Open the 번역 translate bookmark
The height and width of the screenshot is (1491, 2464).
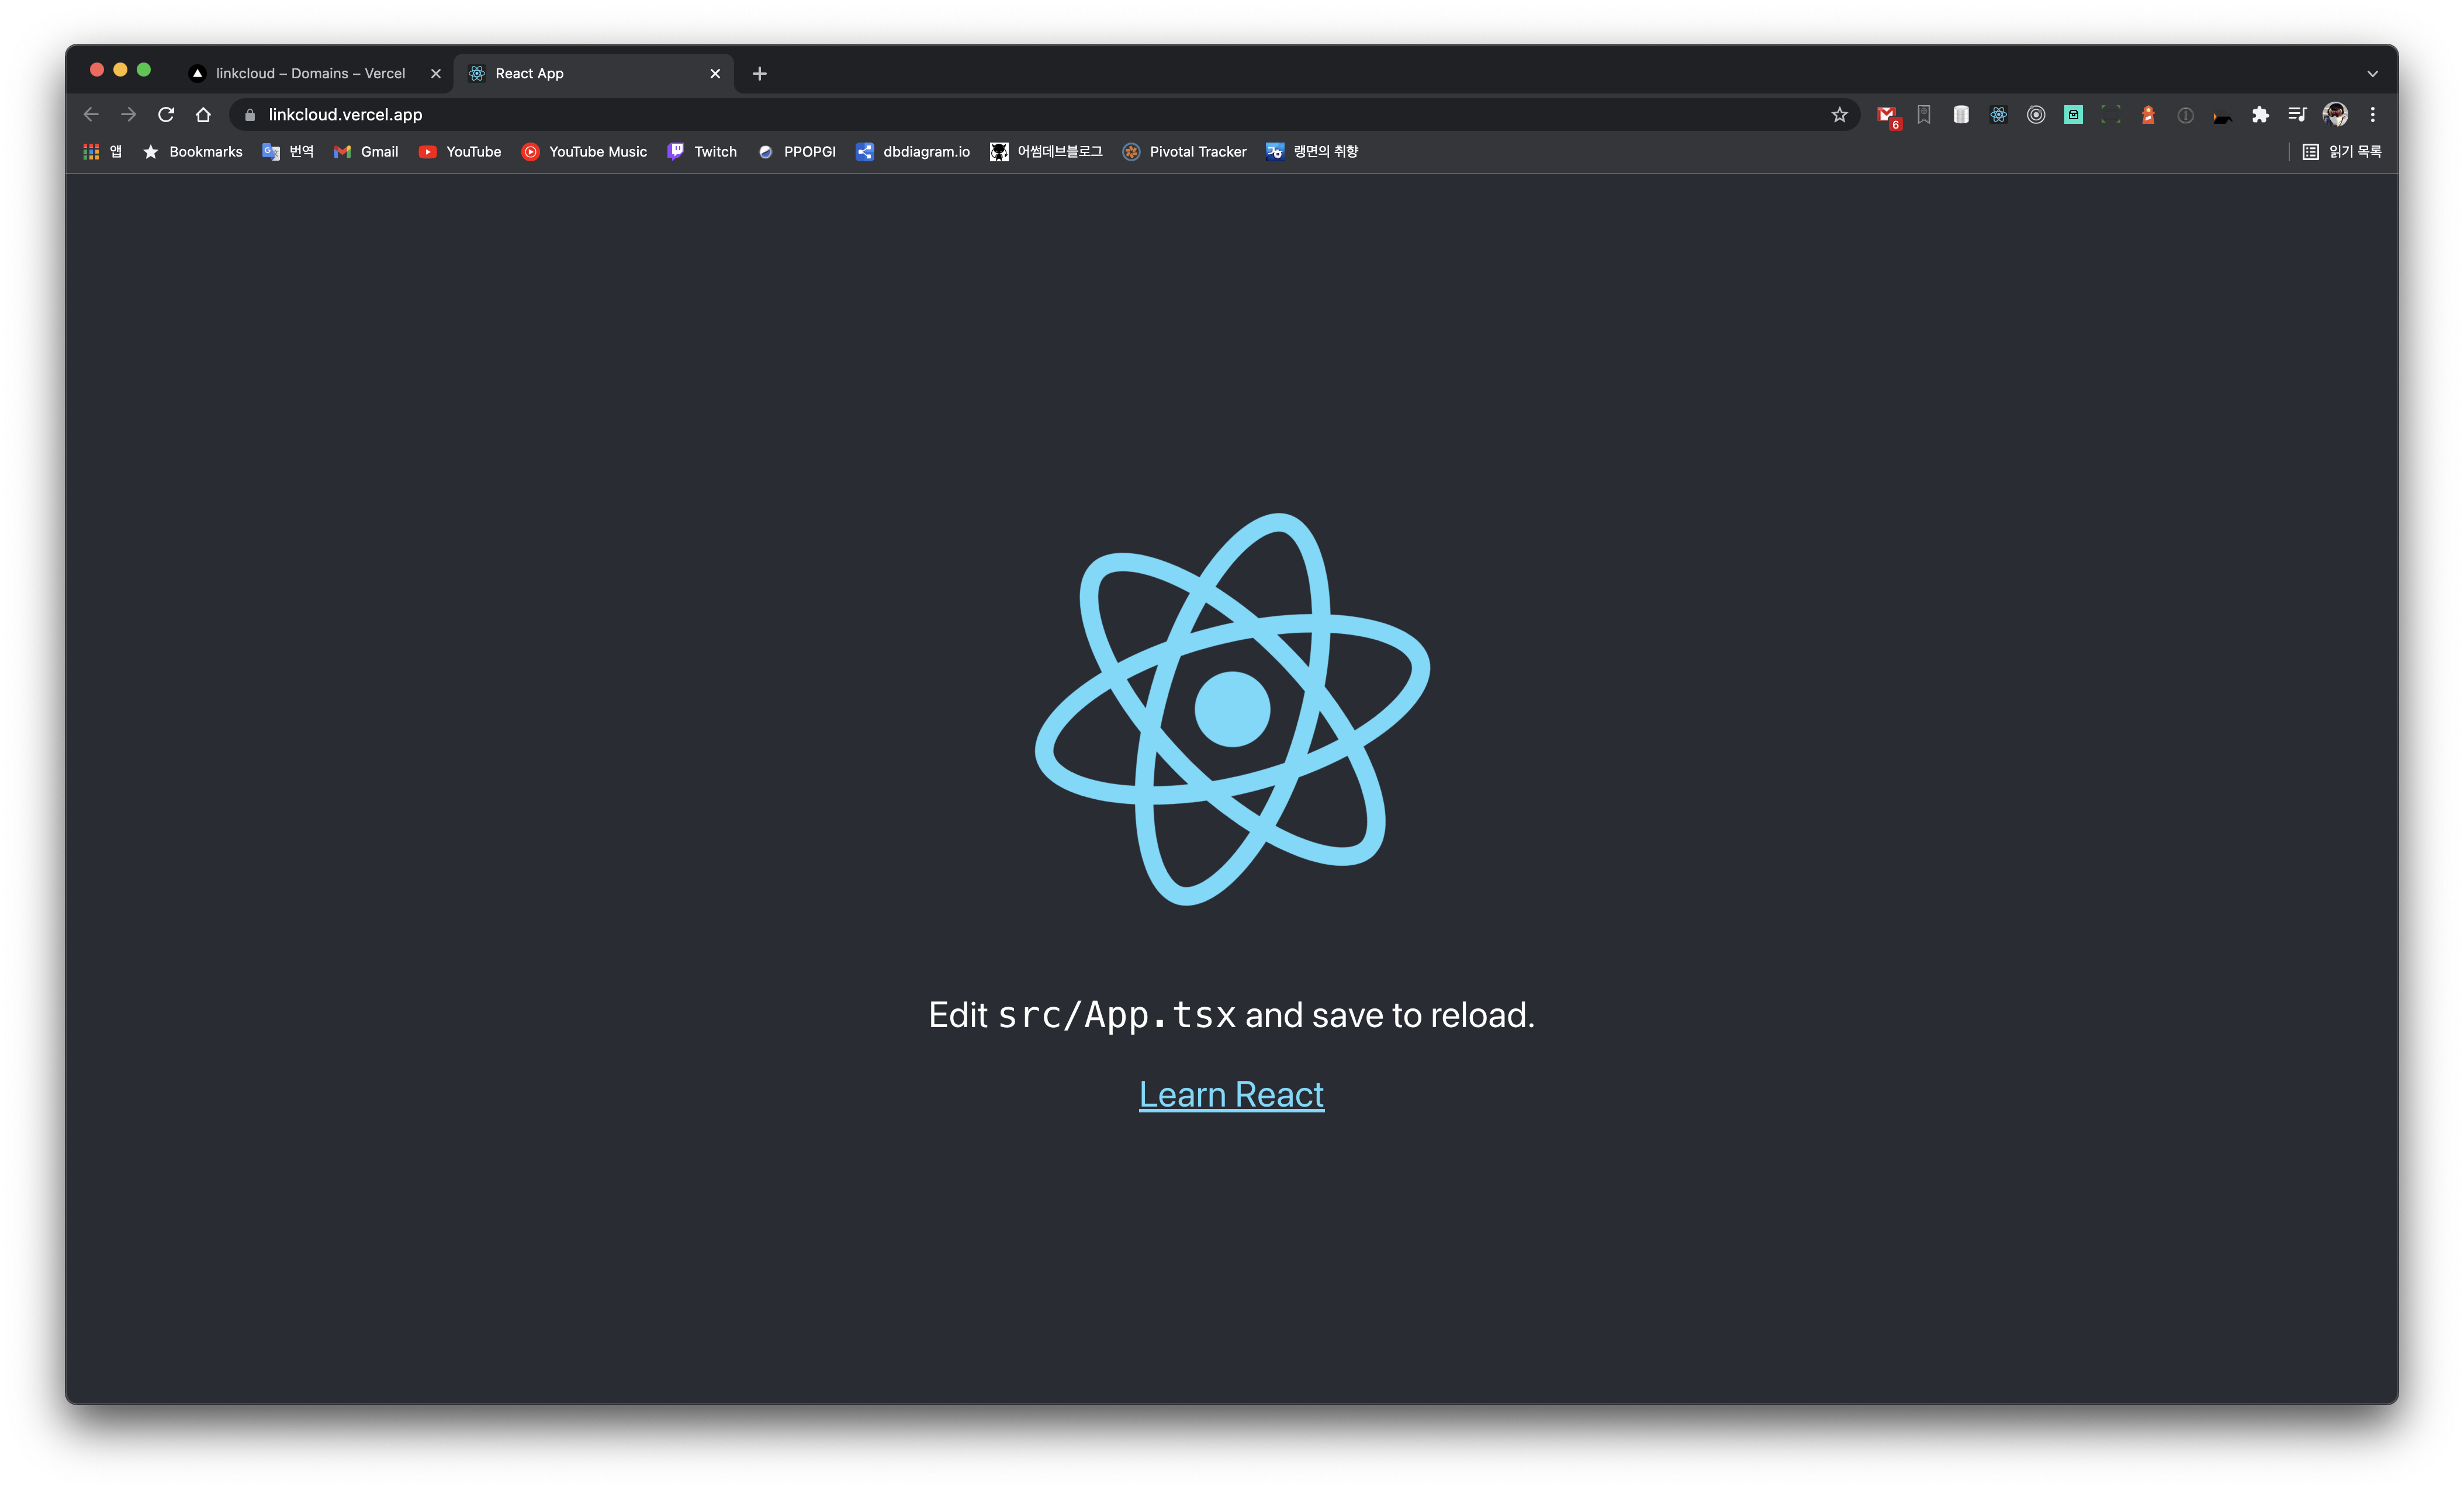point(288,152)
